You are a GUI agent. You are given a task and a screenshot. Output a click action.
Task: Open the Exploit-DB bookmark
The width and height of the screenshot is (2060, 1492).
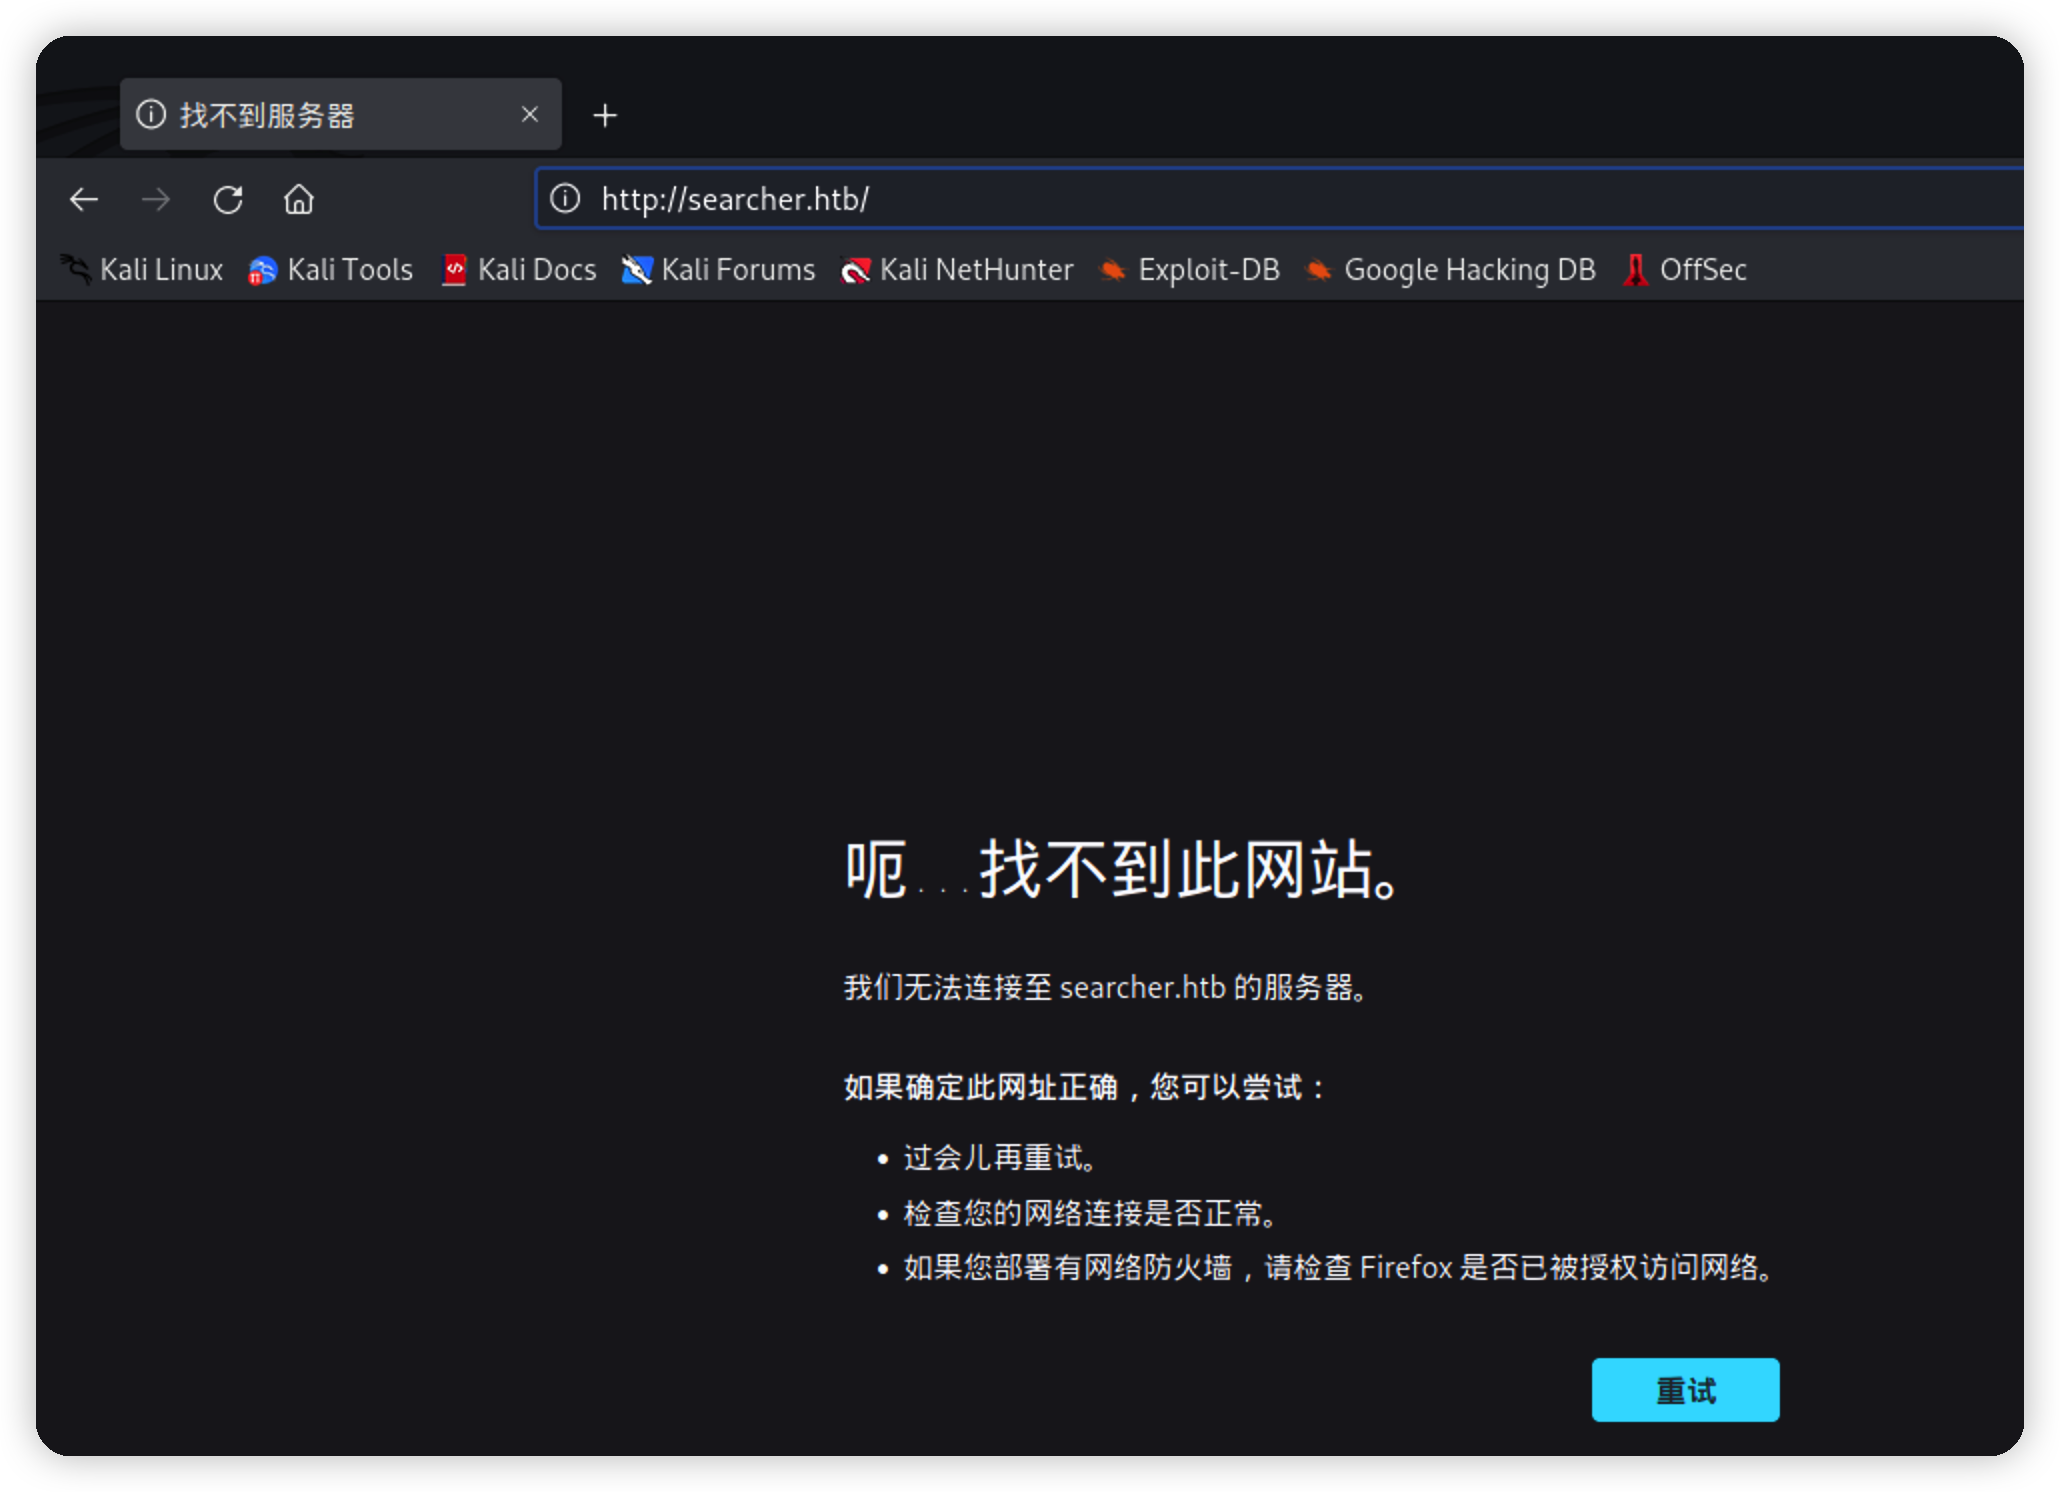point(1190,270)
